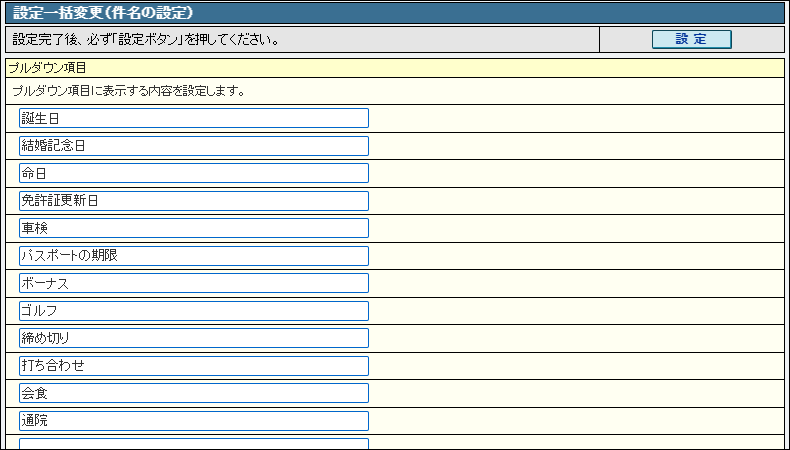Click the プルダウン項目に表示する内容 description text
The height and width of the screenshot is (450, 790).
tap(128, 91)
